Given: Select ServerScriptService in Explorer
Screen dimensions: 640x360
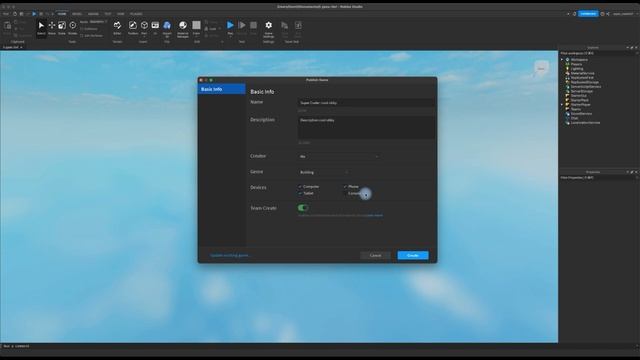Looking at the screenshot, I should pyautogui.click(x=586, y=87).
